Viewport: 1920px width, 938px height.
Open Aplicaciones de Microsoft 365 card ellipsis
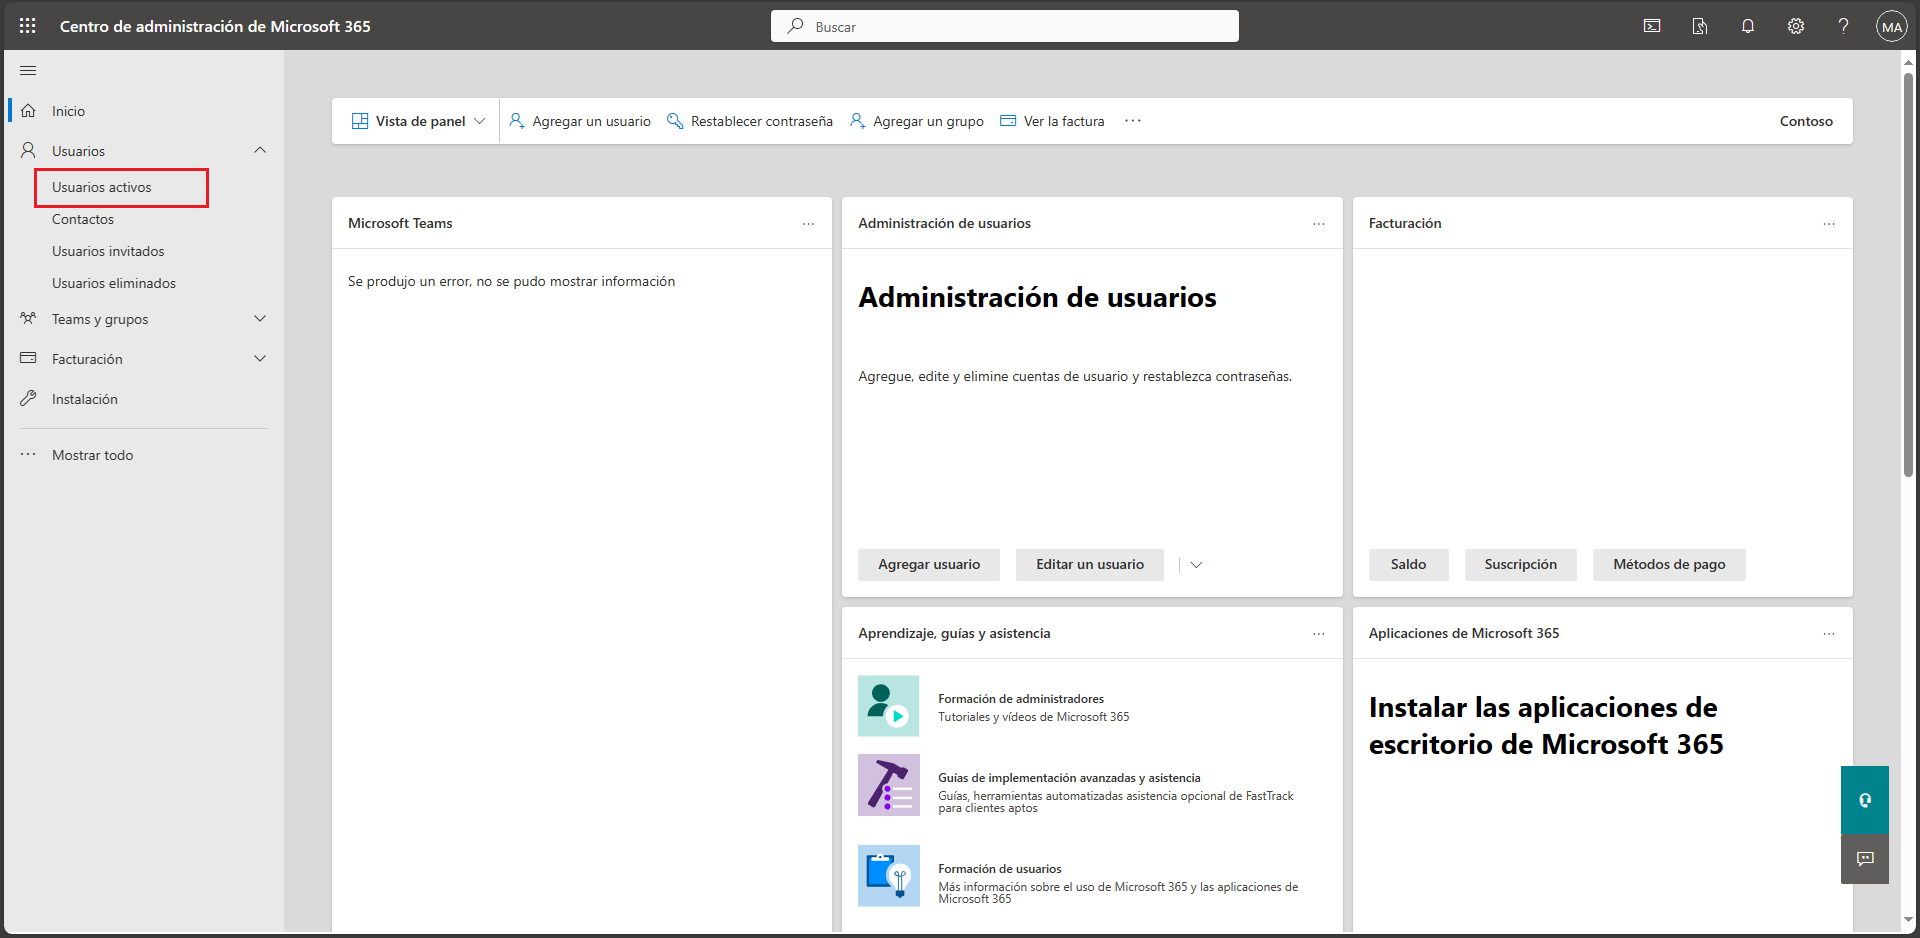point(1829,634)
